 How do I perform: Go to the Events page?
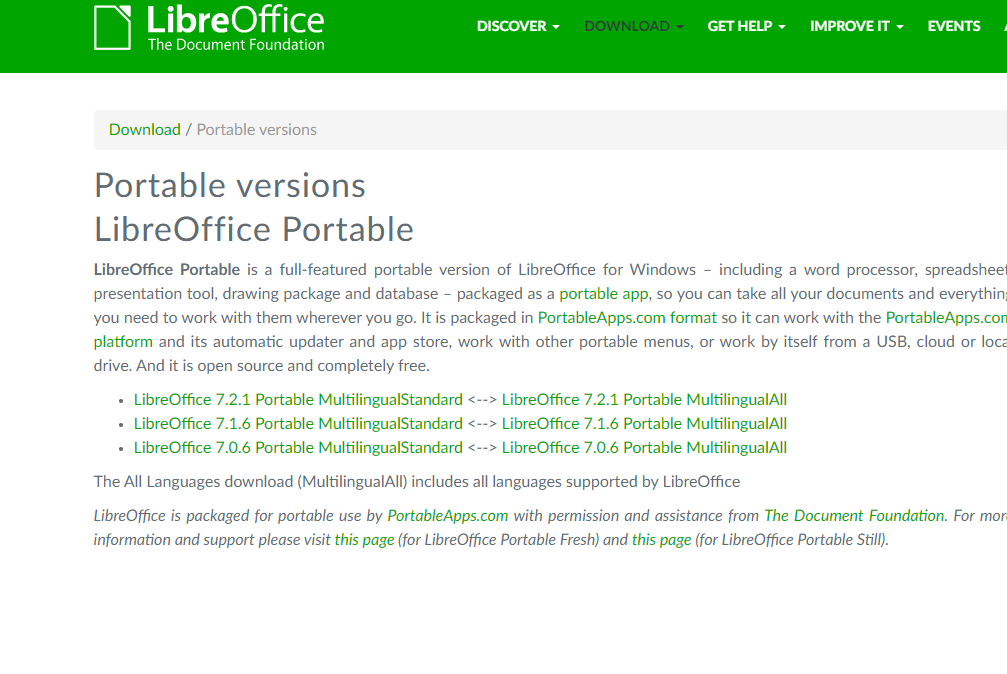coord(954,26)
